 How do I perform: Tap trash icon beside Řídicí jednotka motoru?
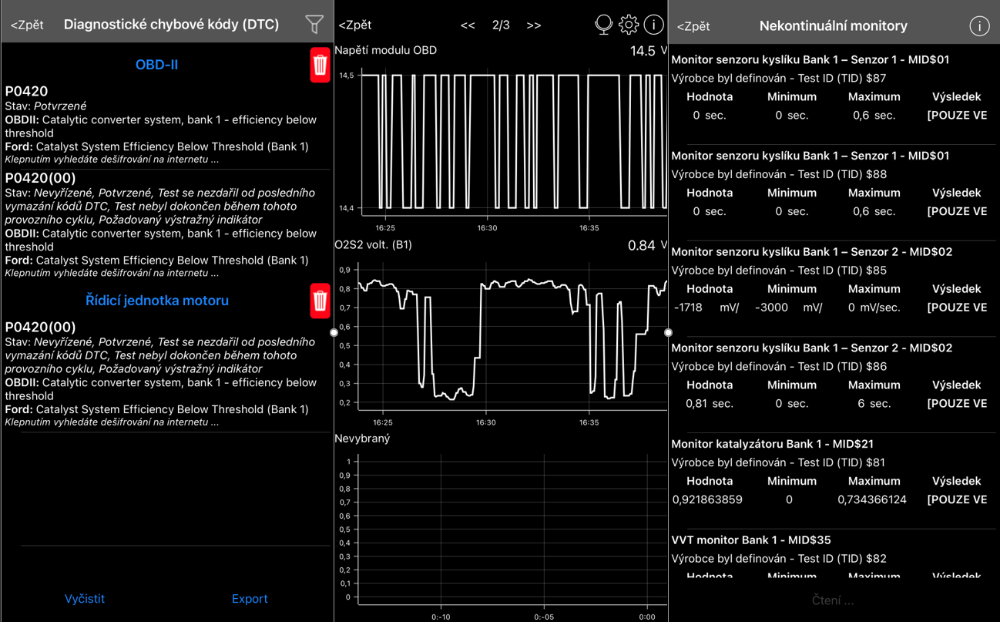[319, 299]
